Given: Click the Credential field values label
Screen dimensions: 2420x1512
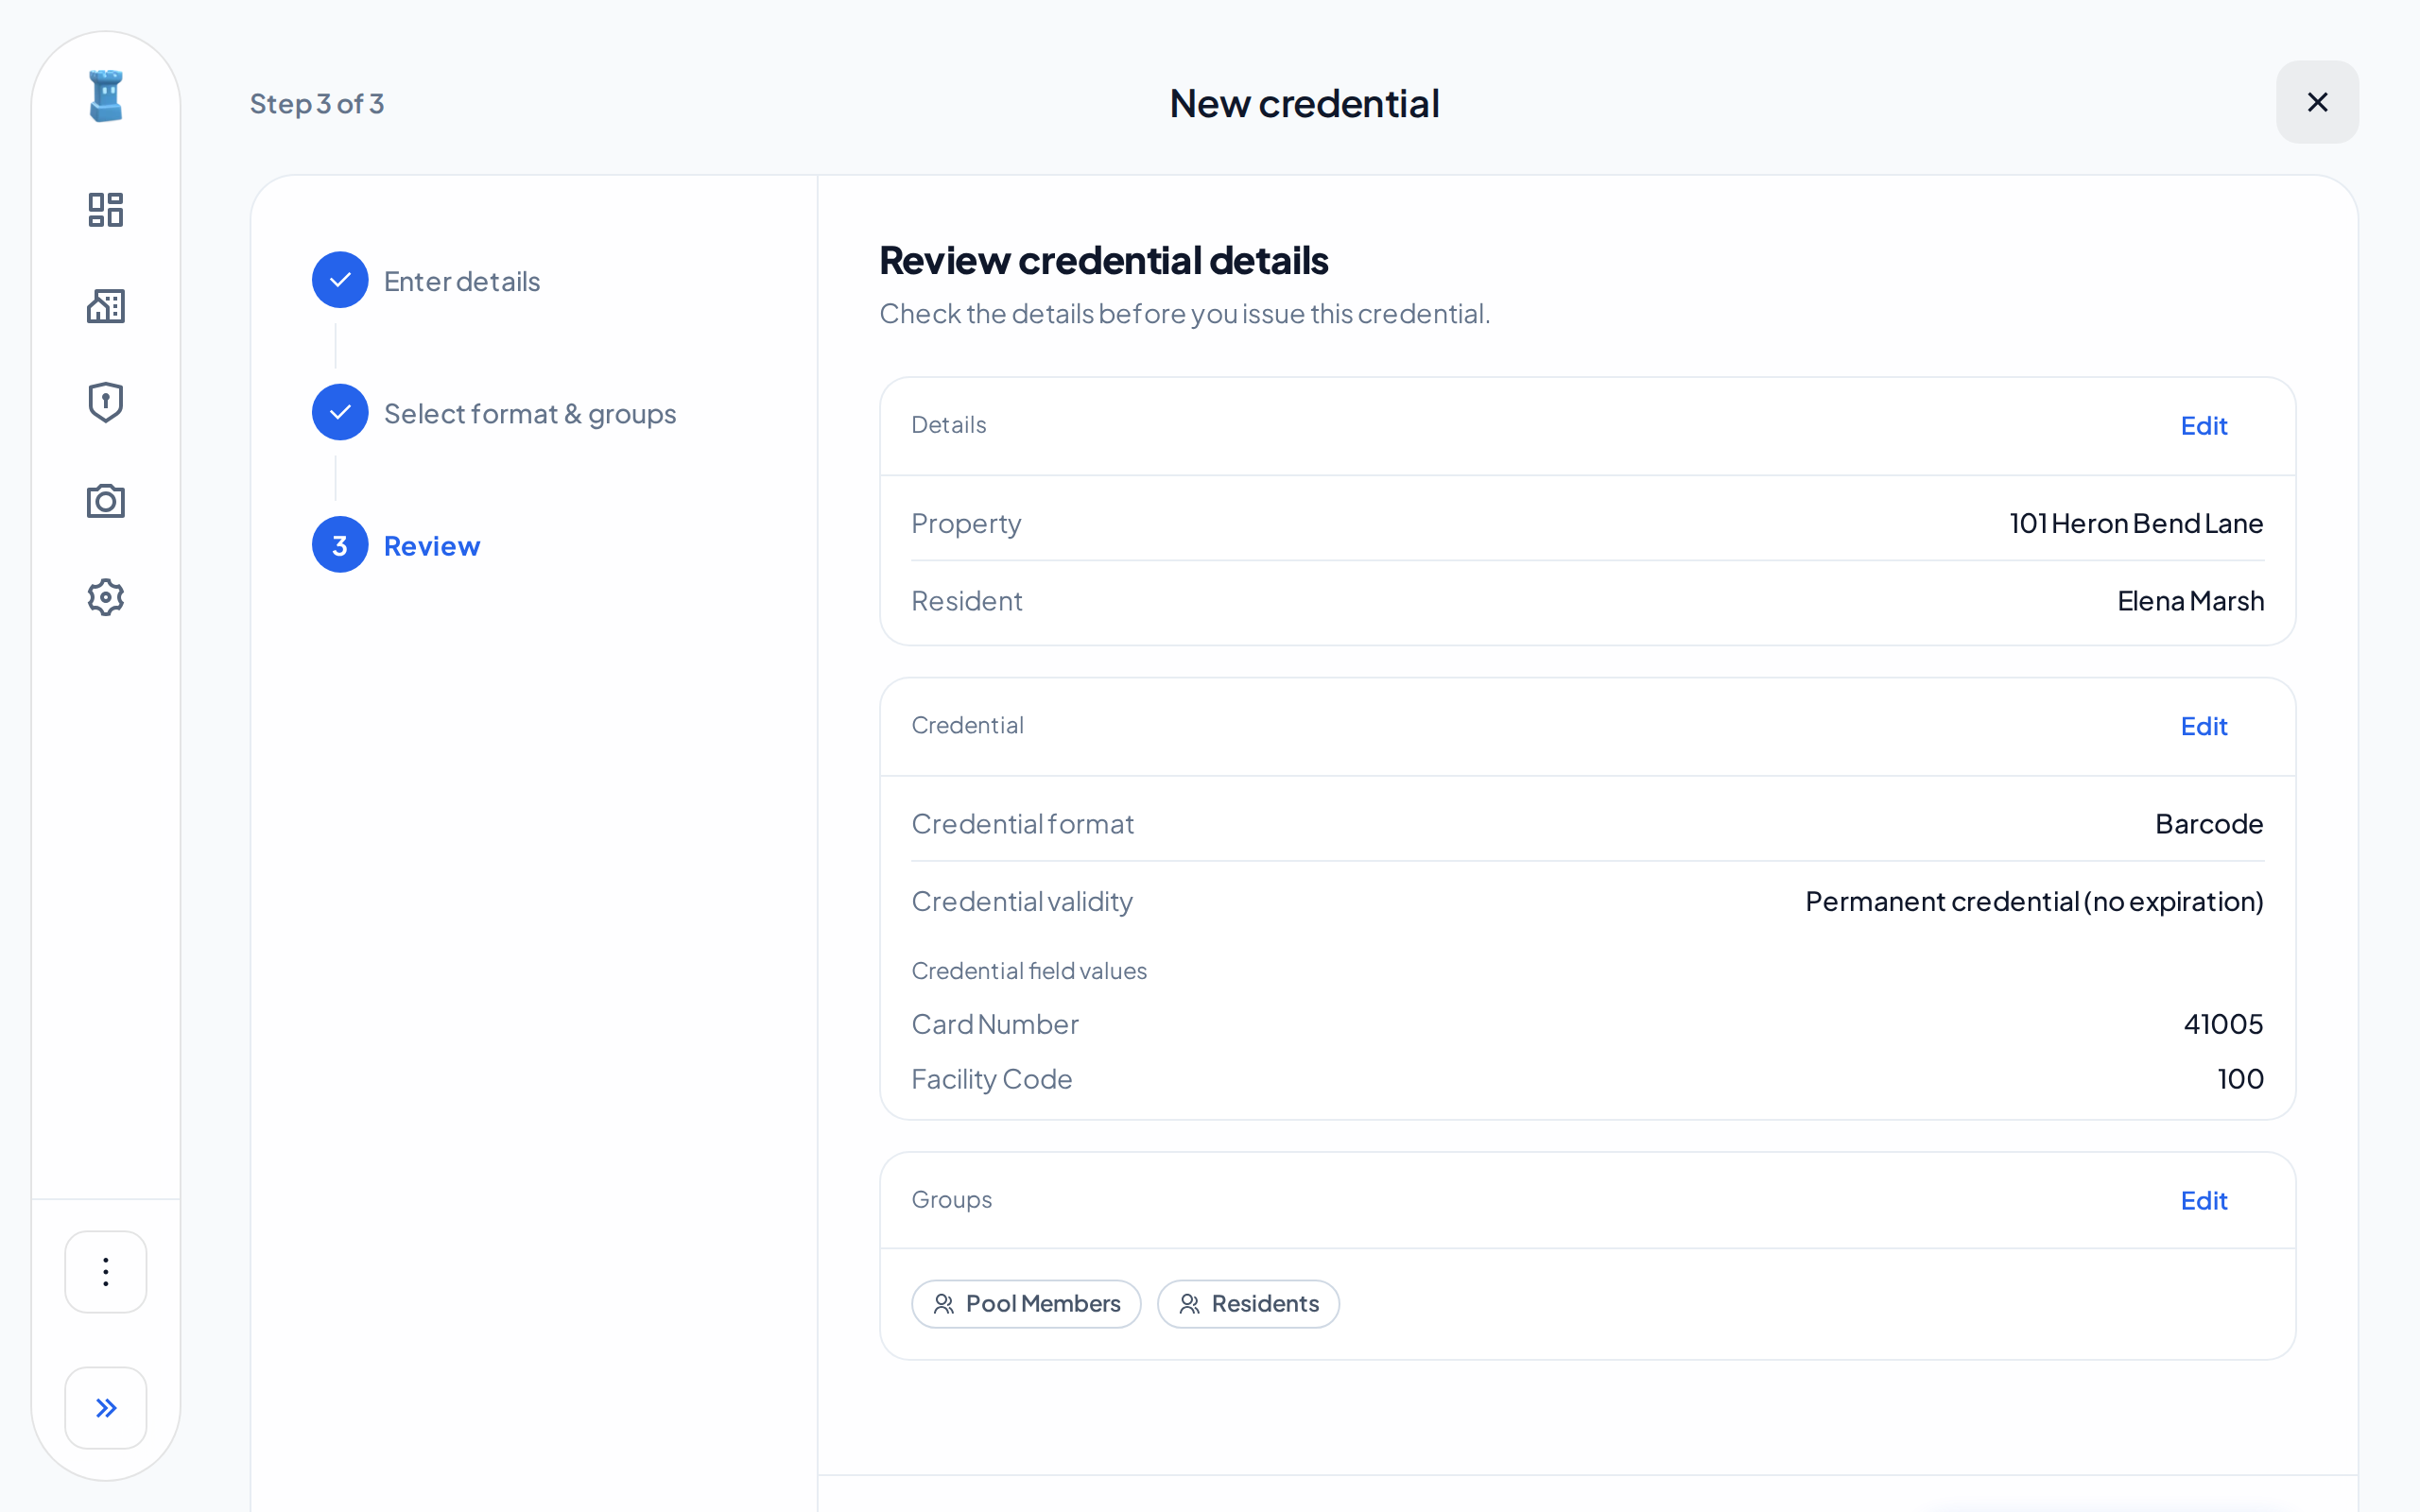Looking at the screenshot, I should 1029,971.
